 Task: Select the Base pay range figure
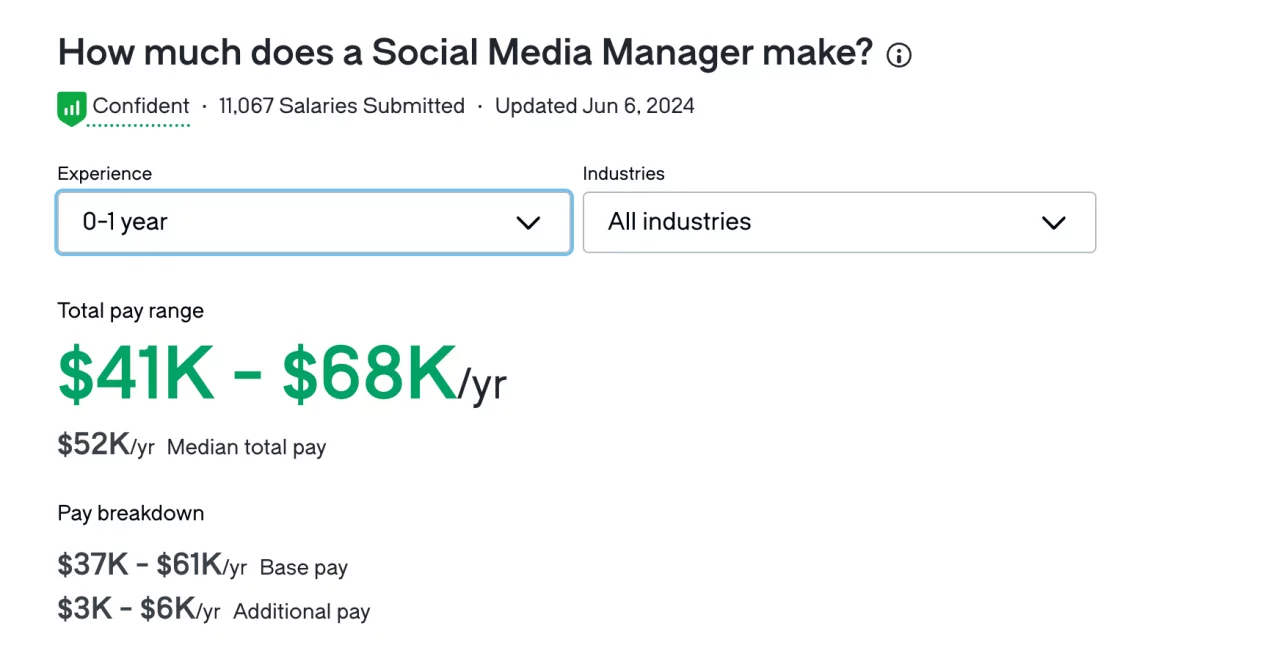(150, 565)
